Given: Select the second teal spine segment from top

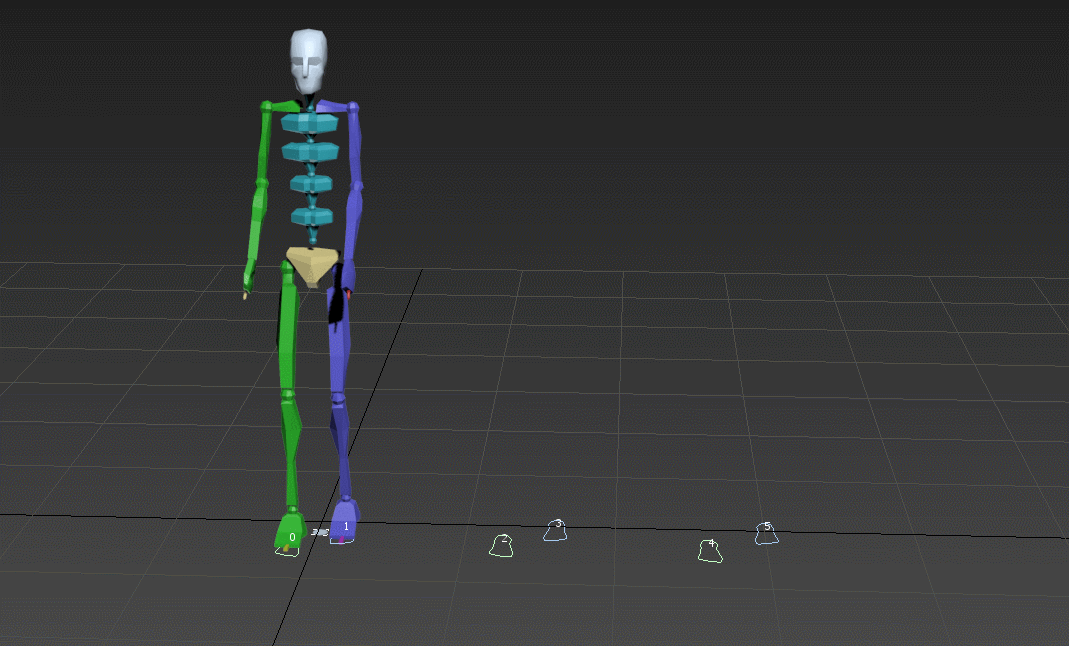Looking at the screenshot, I should click(x=310, y=151).
